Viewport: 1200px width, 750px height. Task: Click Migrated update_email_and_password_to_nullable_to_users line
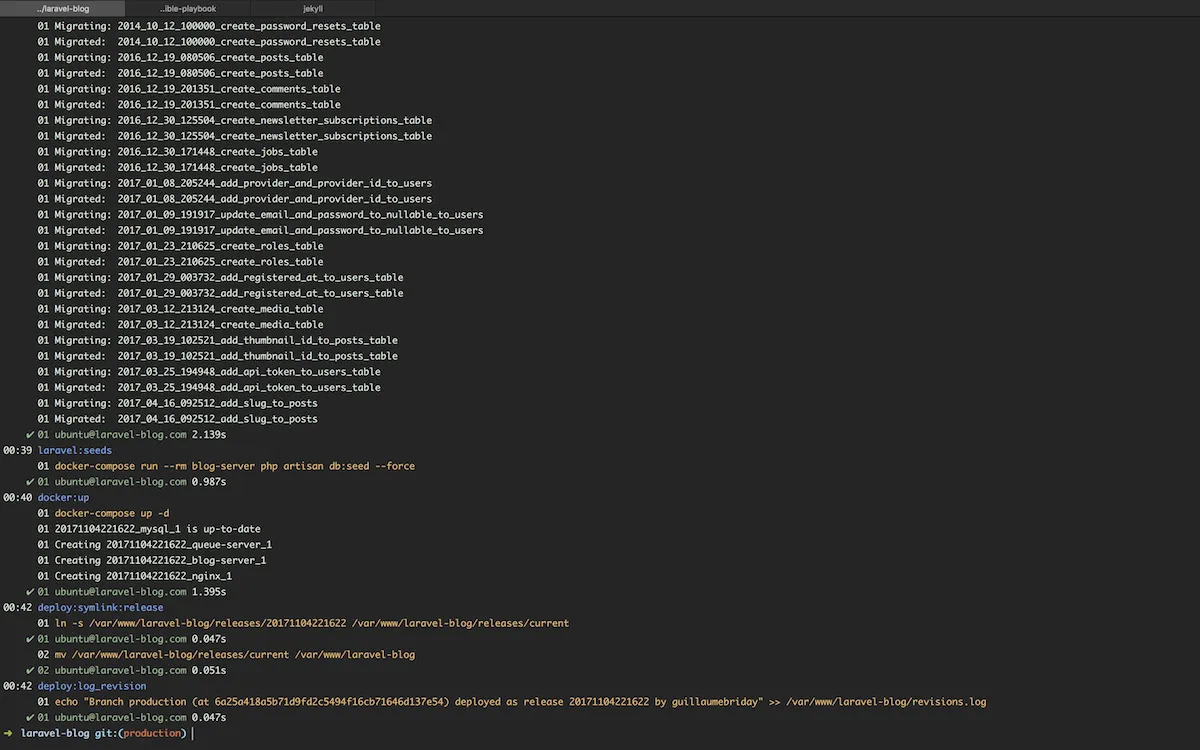pyautogui.click(x=261, y=230)
